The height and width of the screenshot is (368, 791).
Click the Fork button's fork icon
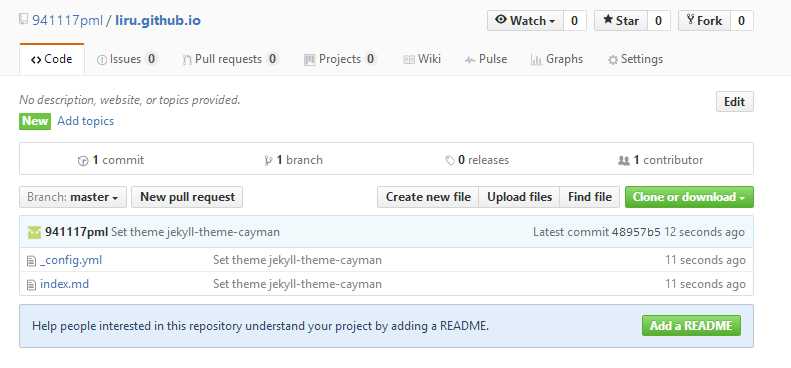coord(691,20)
